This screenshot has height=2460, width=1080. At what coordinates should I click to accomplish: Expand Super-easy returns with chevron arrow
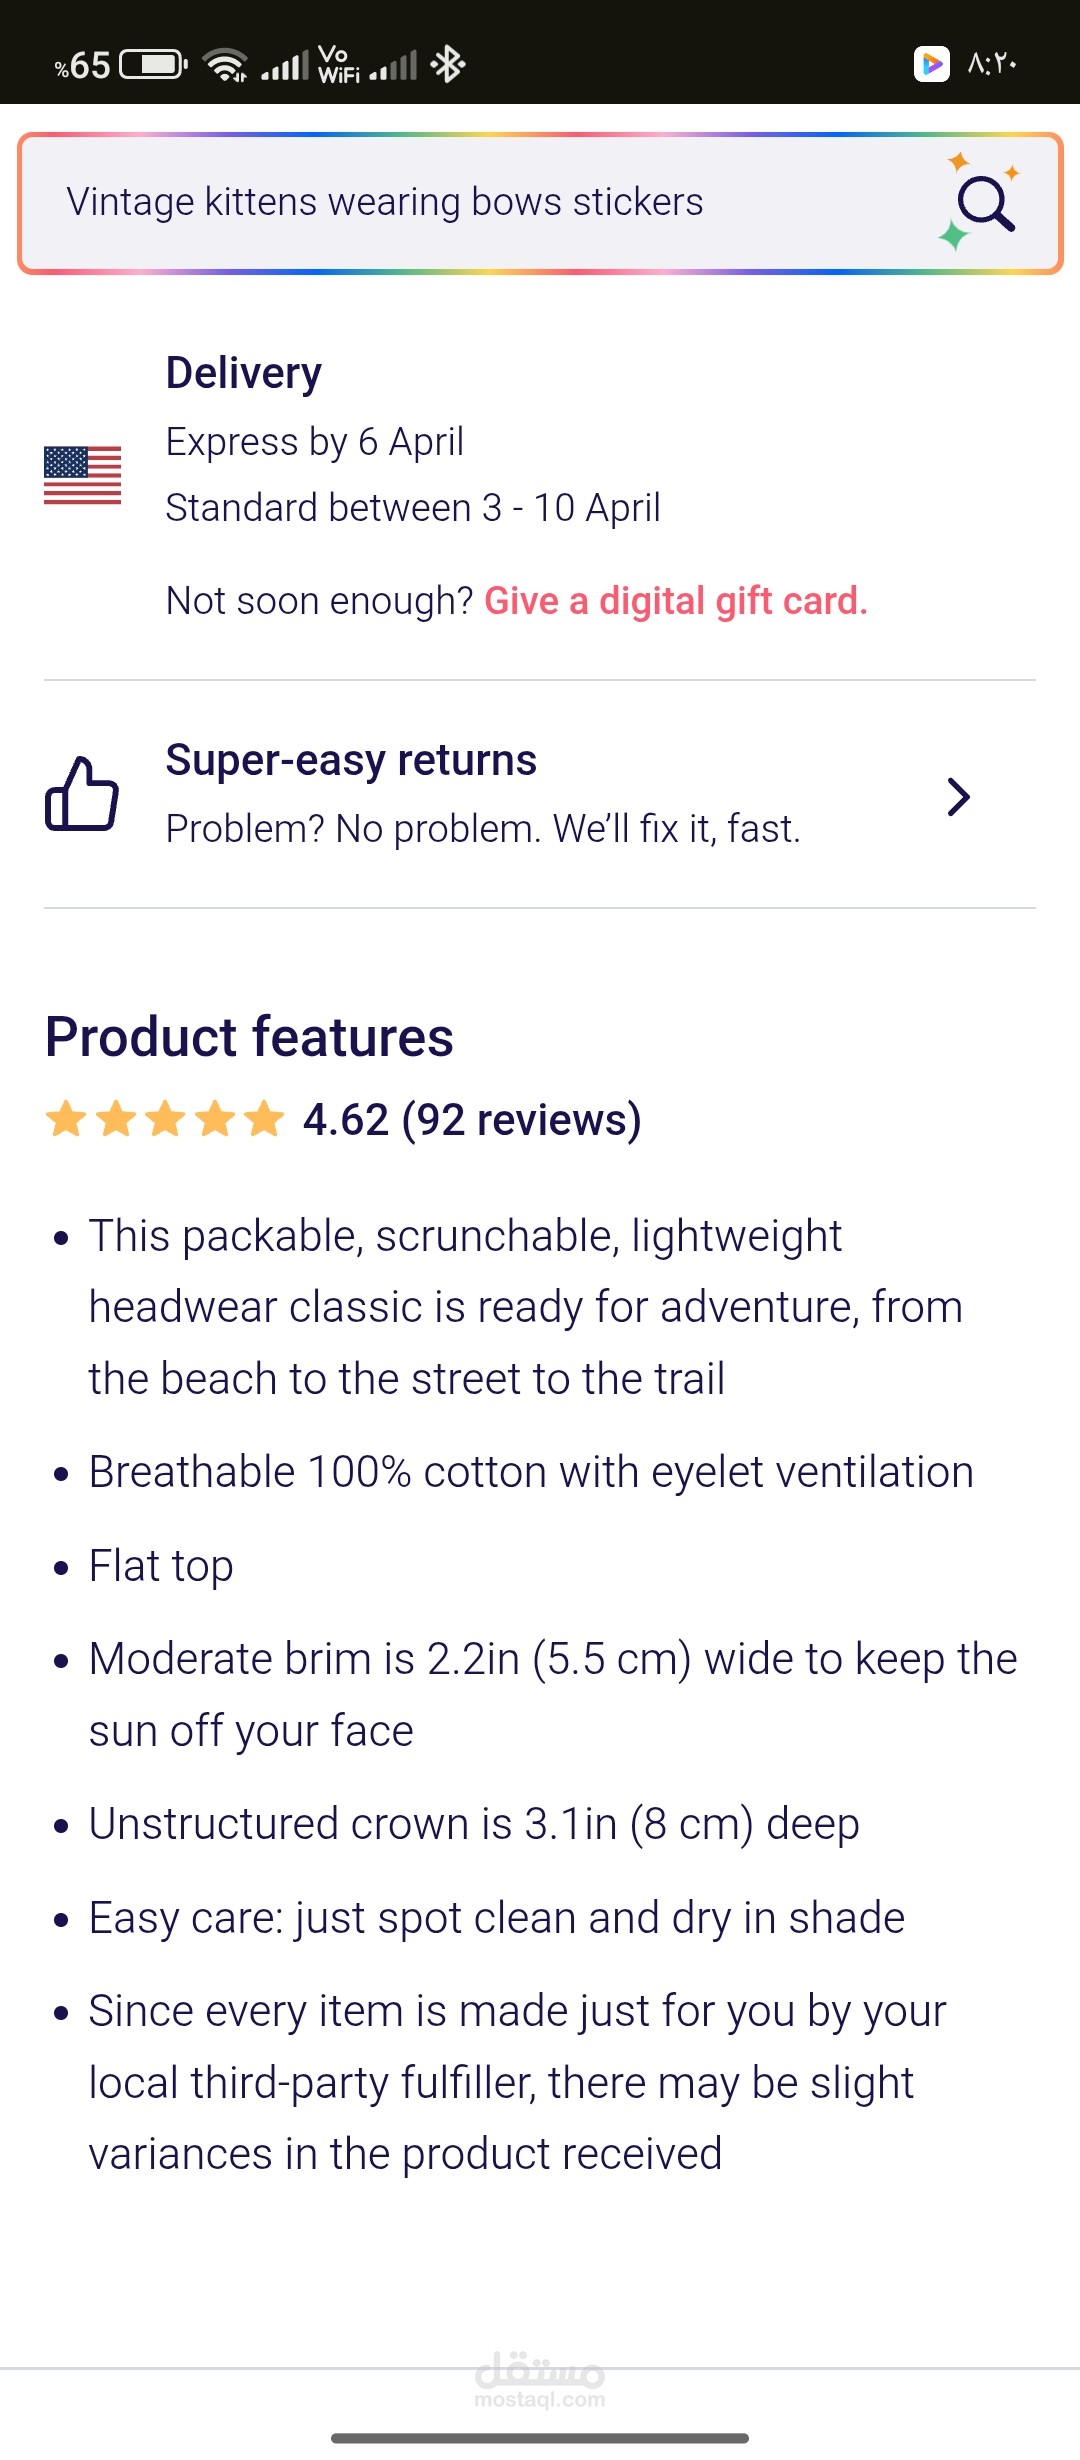[x=958, y=797]
